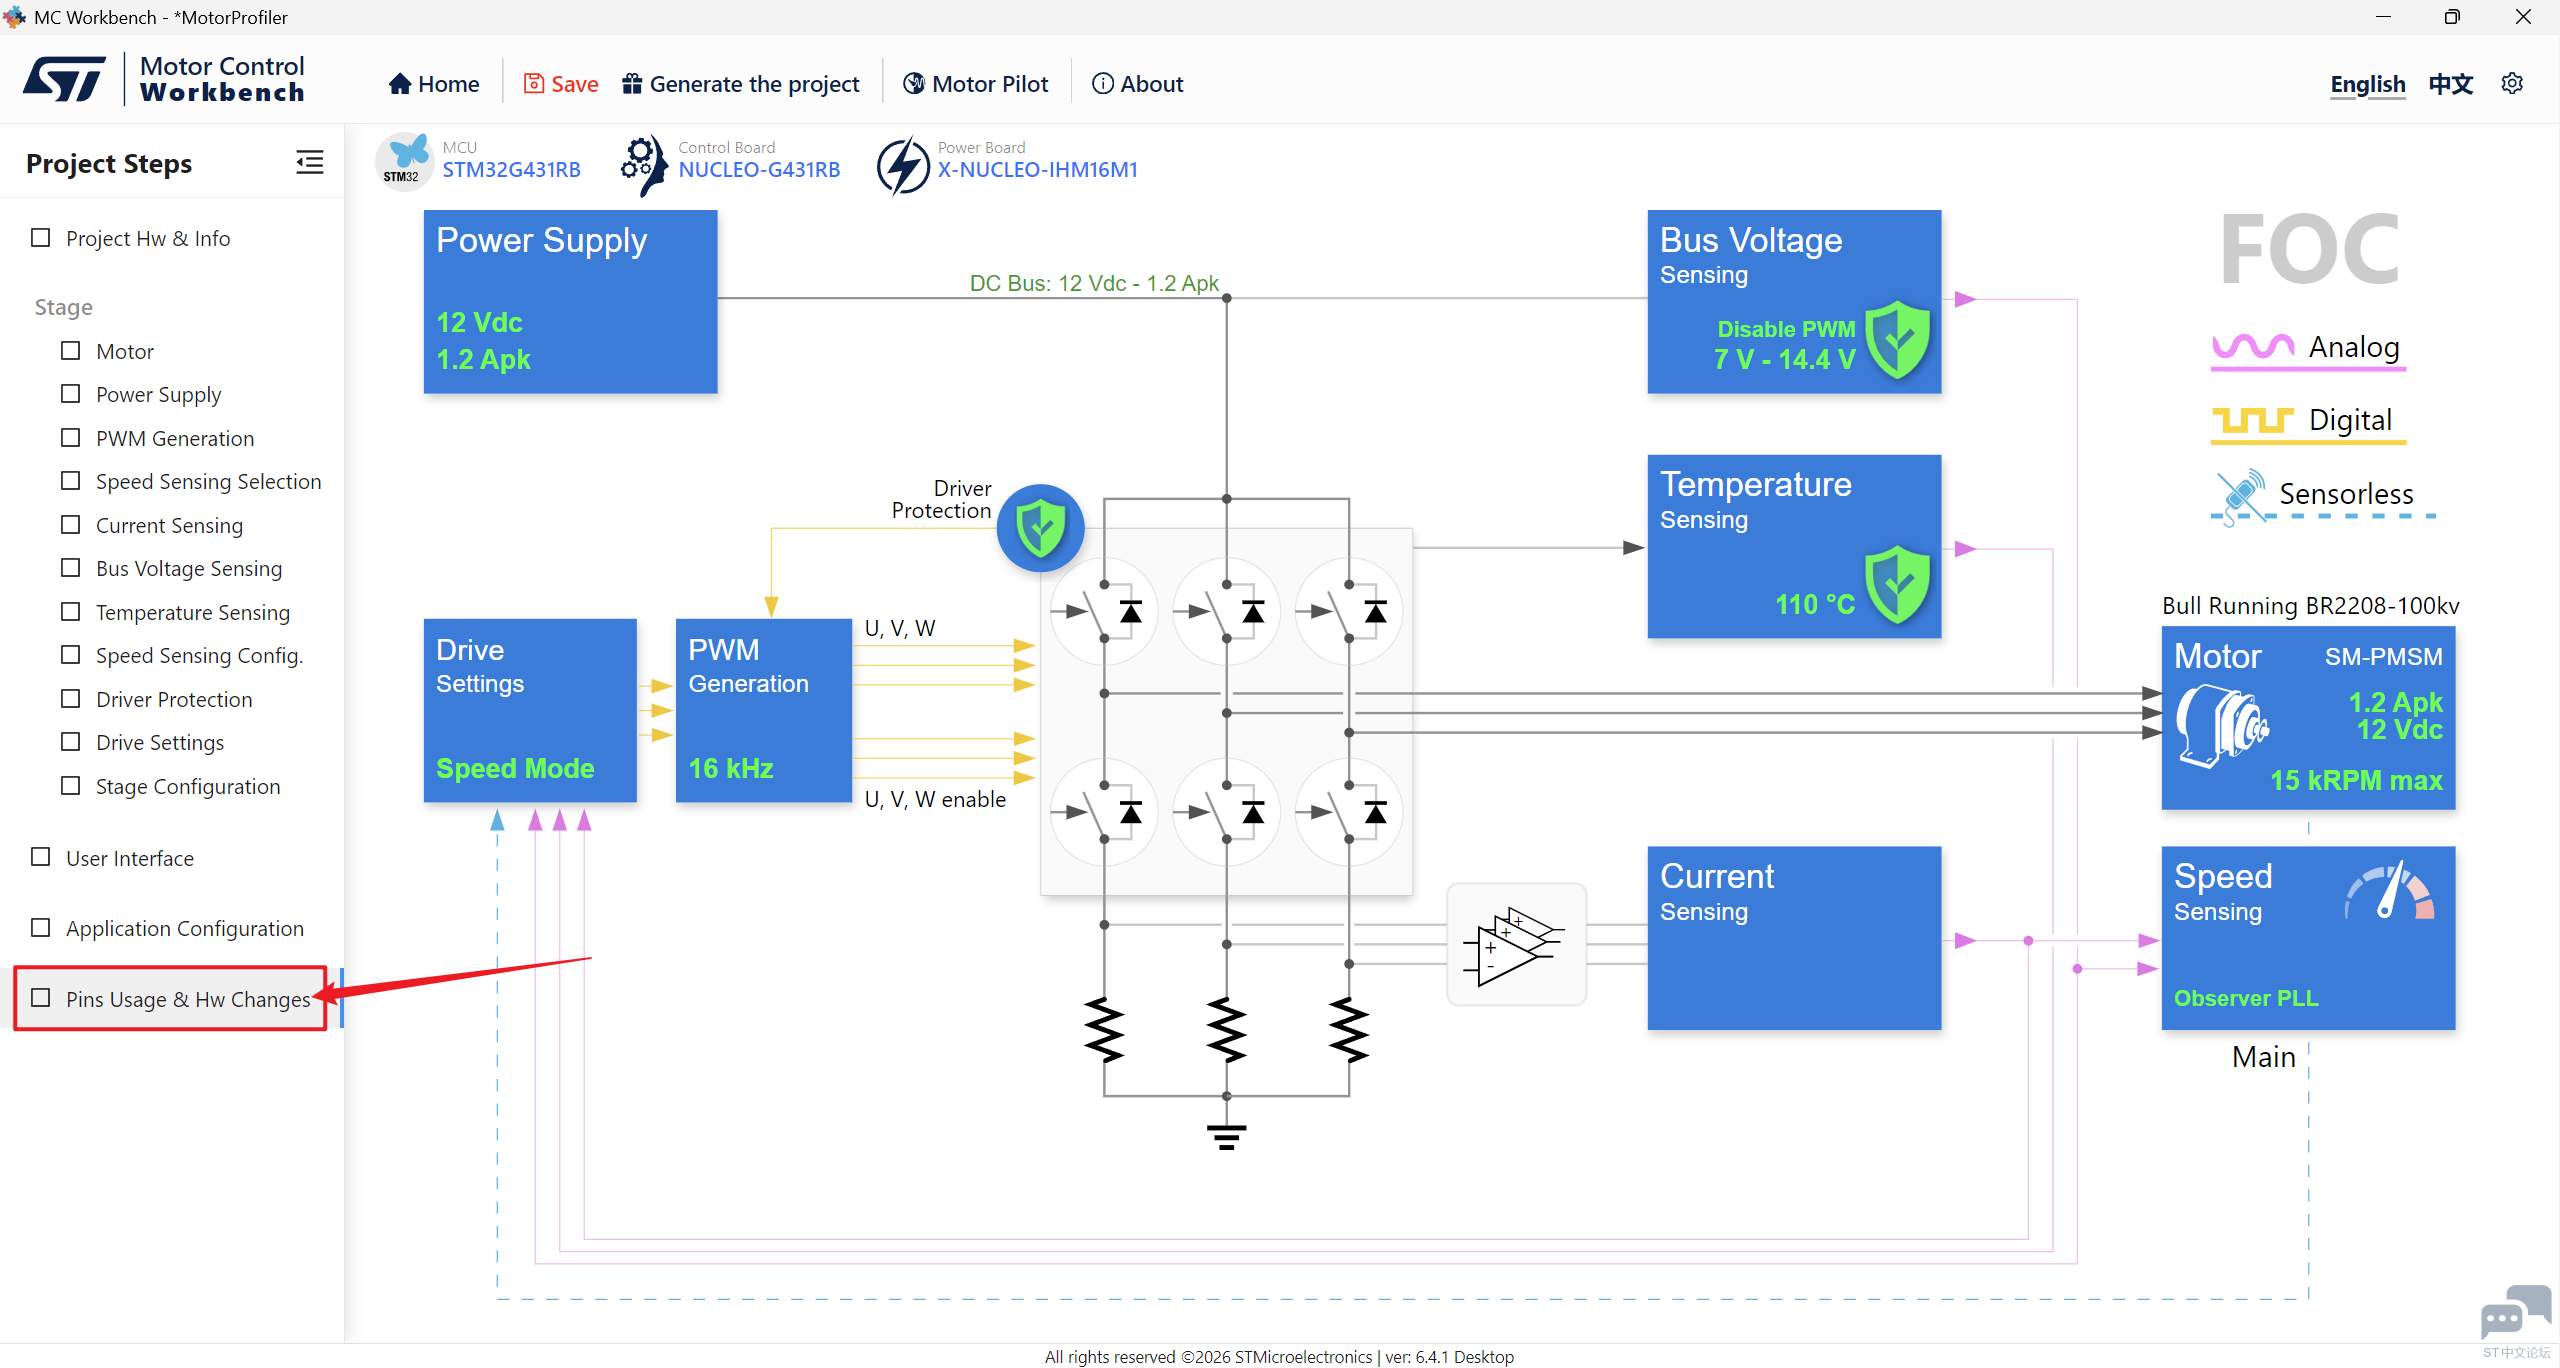Open Driver Protection step
This screenshot has width=2560, height=1368.
(x=174, y=699)
